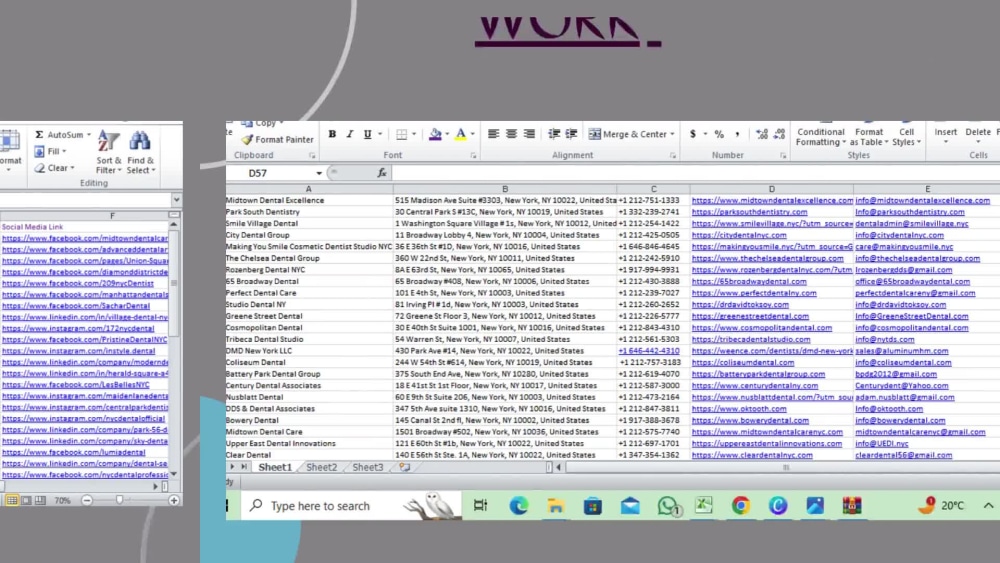Open Sort & Filter menu
Viewport: 1000px width, 563px height.
pos(108,152)
